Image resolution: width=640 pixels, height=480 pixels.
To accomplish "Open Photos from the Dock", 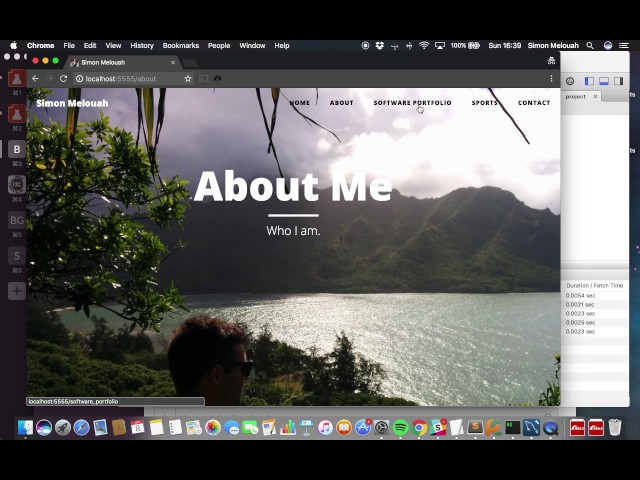I will [x=213, y=427].
